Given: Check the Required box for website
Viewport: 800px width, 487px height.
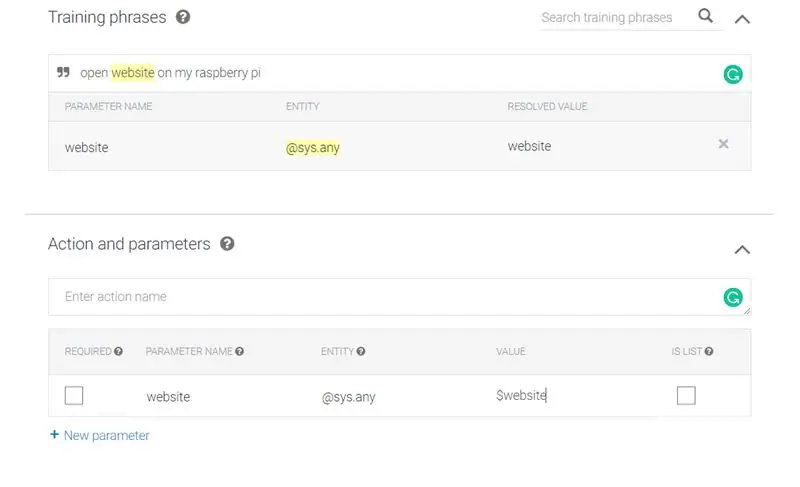Looking at the screenshot, I should (74, 396).
